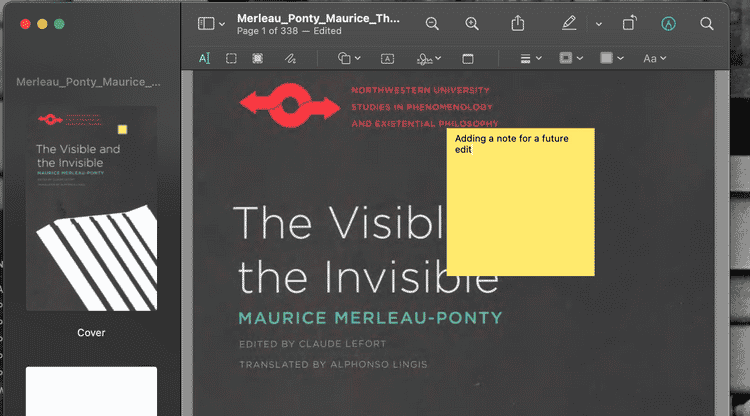Select the Sketch drawing tool

point(290,59)
